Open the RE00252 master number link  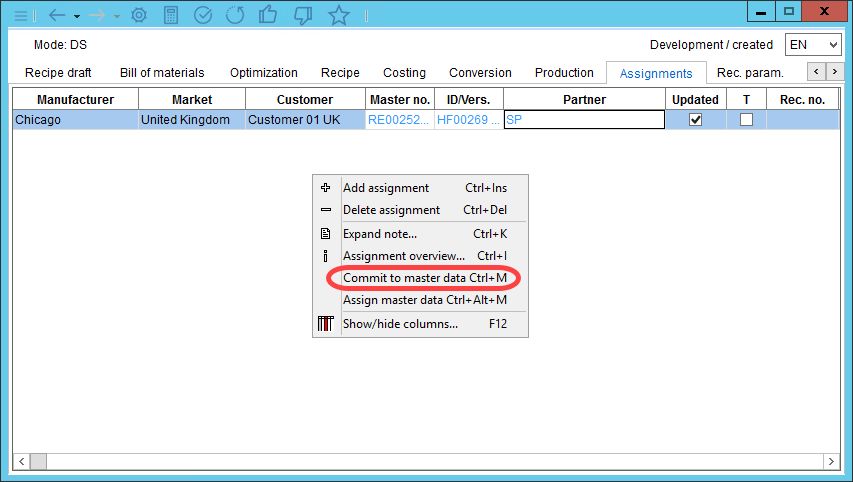point(399,120)
